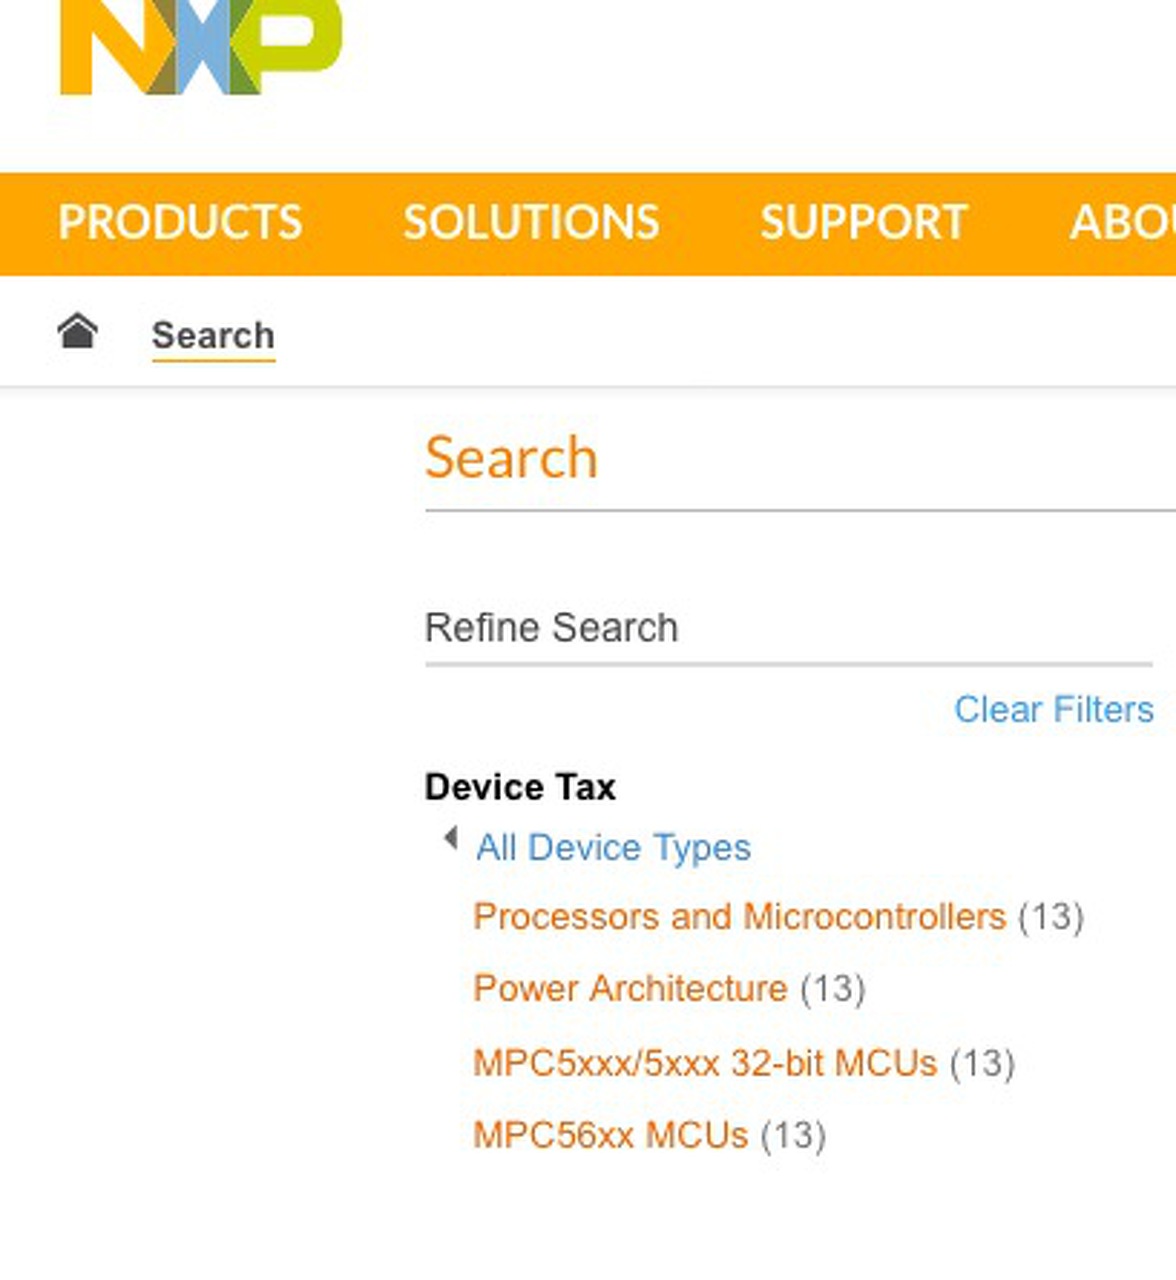Select the All Device Types link
The width and height of the screenshot is (1176, 1280).
pyautogui.click(x=613, y=848)
